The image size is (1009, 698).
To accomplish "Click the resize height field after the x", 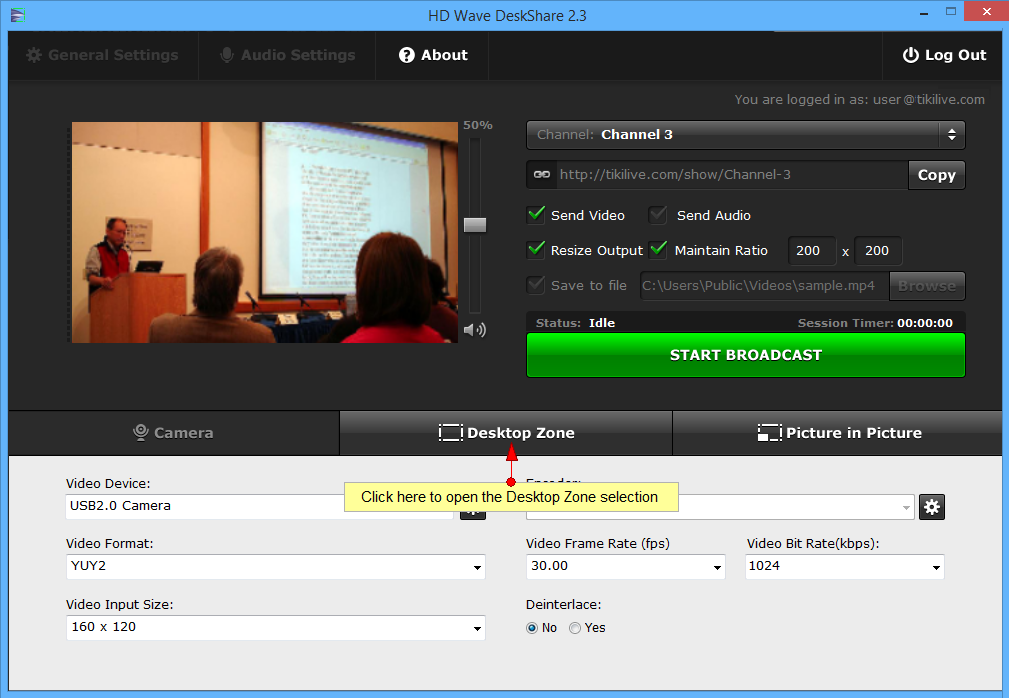I will [878, 251].
